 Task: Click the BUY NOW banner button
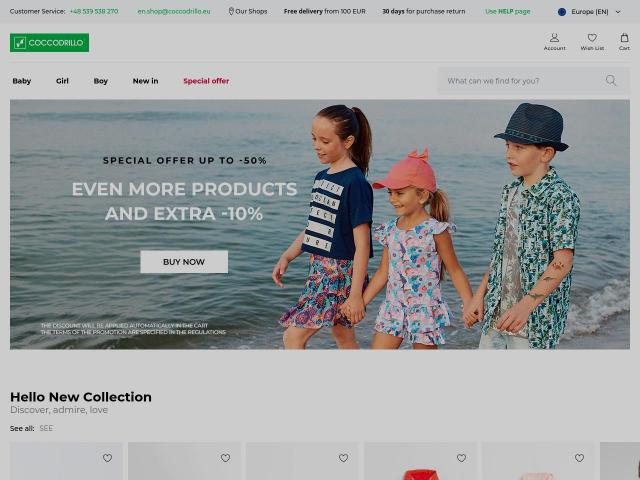[184, 262]
